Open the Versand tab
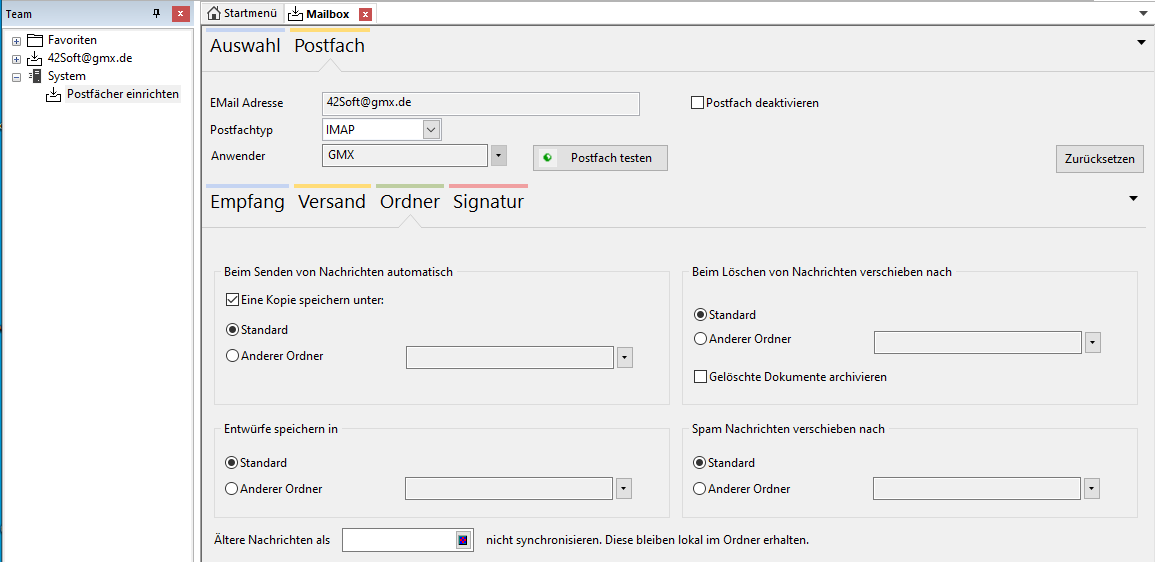 (331, 202)
